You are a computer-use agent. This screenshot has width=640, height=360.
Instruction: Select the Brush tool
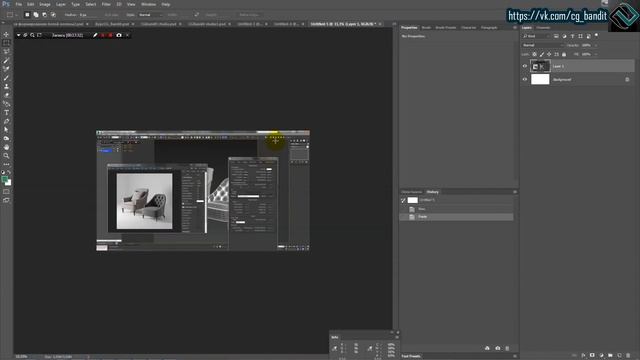click(x=6, y=78)
